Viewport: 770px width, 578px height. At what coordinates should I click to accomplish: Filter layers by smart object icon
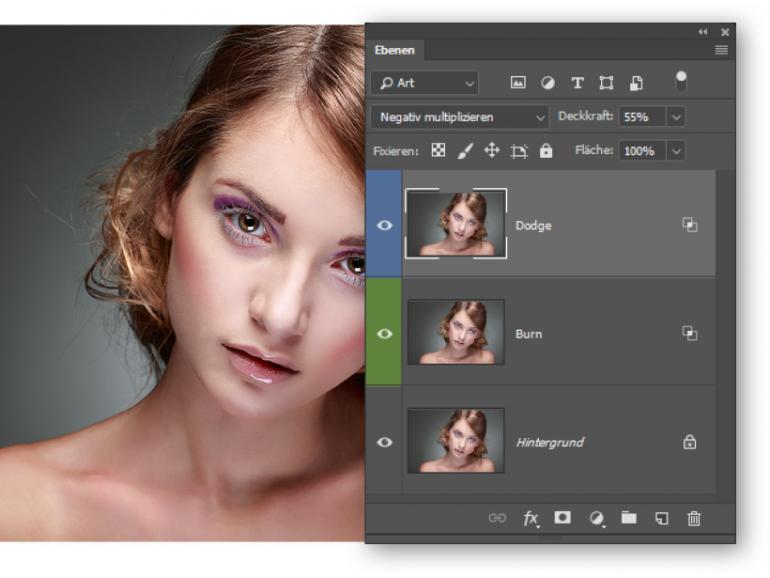(636, 83)
